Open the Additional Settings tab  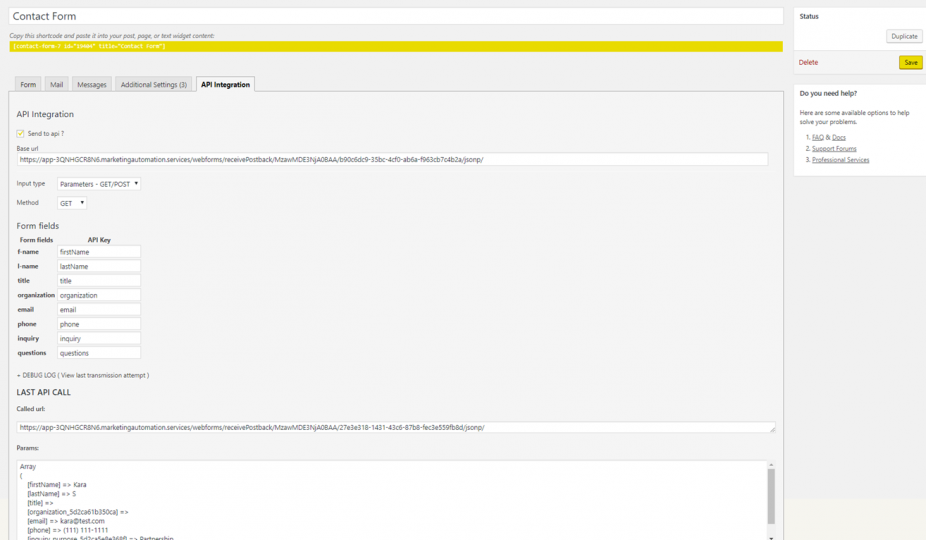click(x=153, y=85)
